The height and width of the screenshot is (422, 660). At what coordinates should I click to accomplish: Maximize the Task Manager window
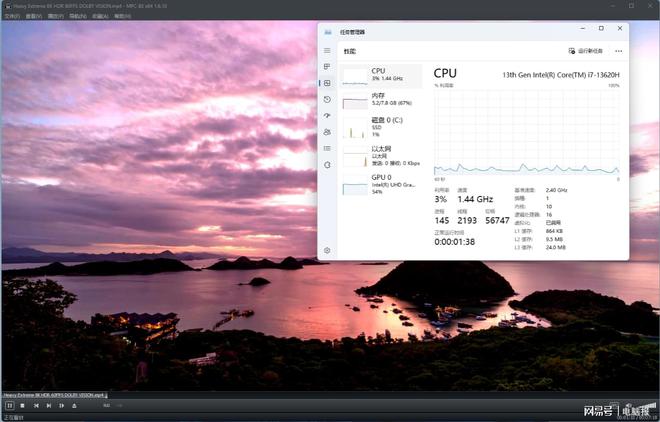[x=601, y=28]
